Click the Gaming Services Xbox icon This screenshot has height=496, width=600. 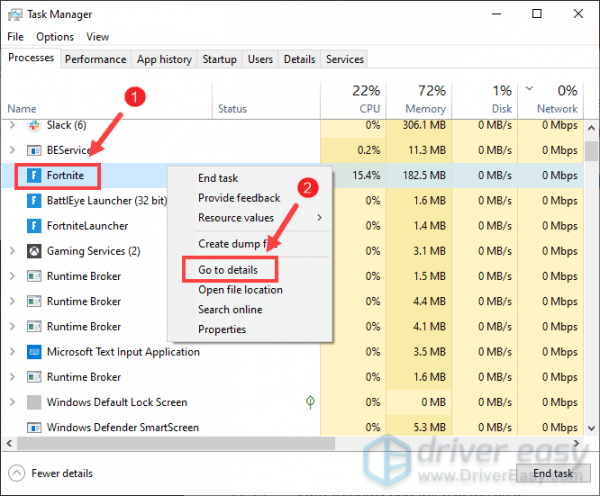(x=32, y=251)
